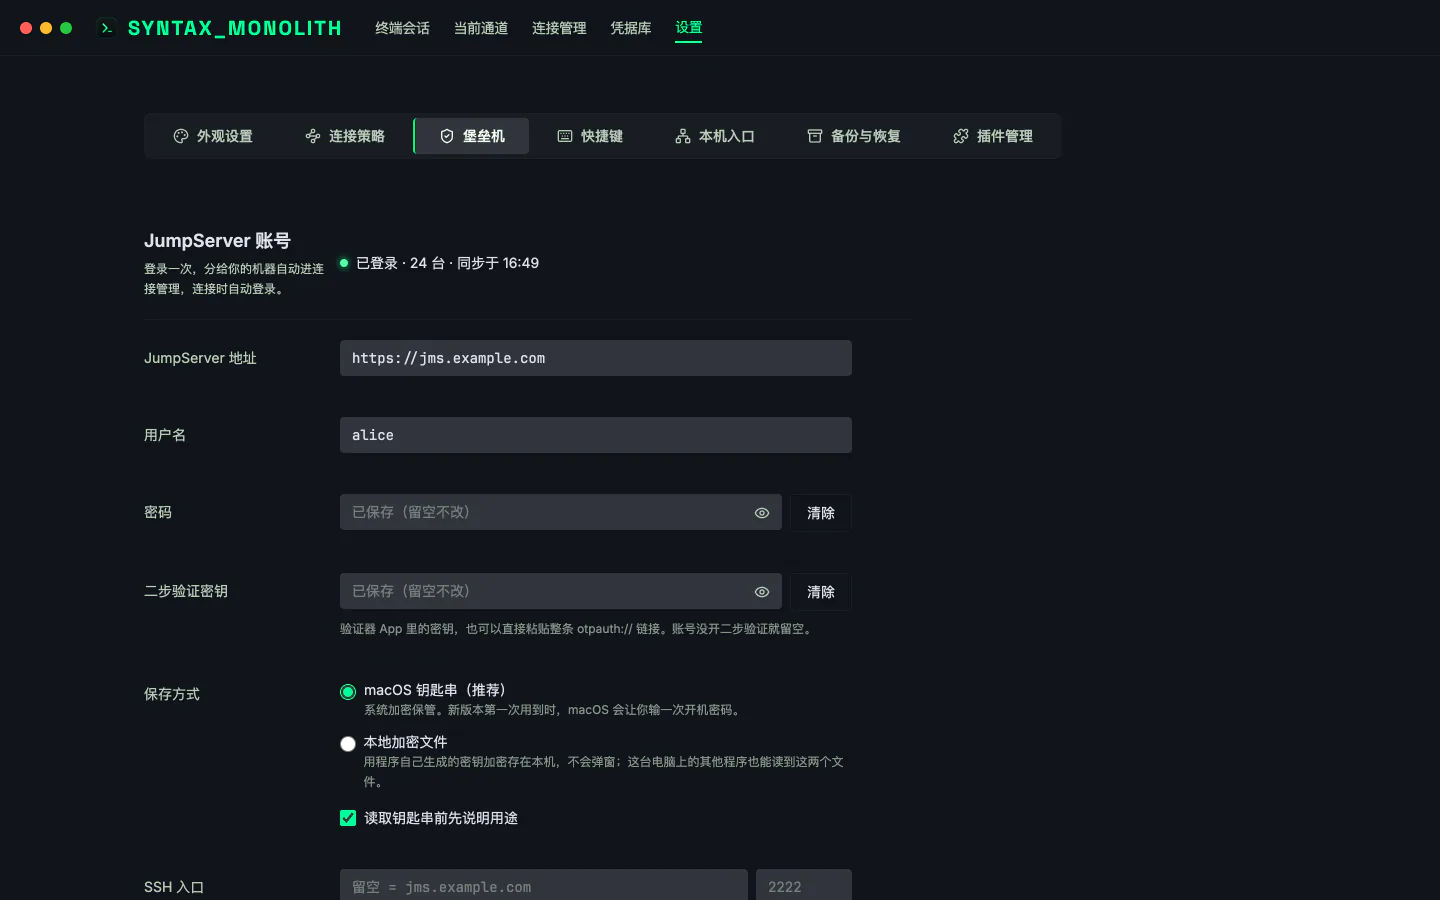Open the 连接策略 settings tab

click(345, 136)
